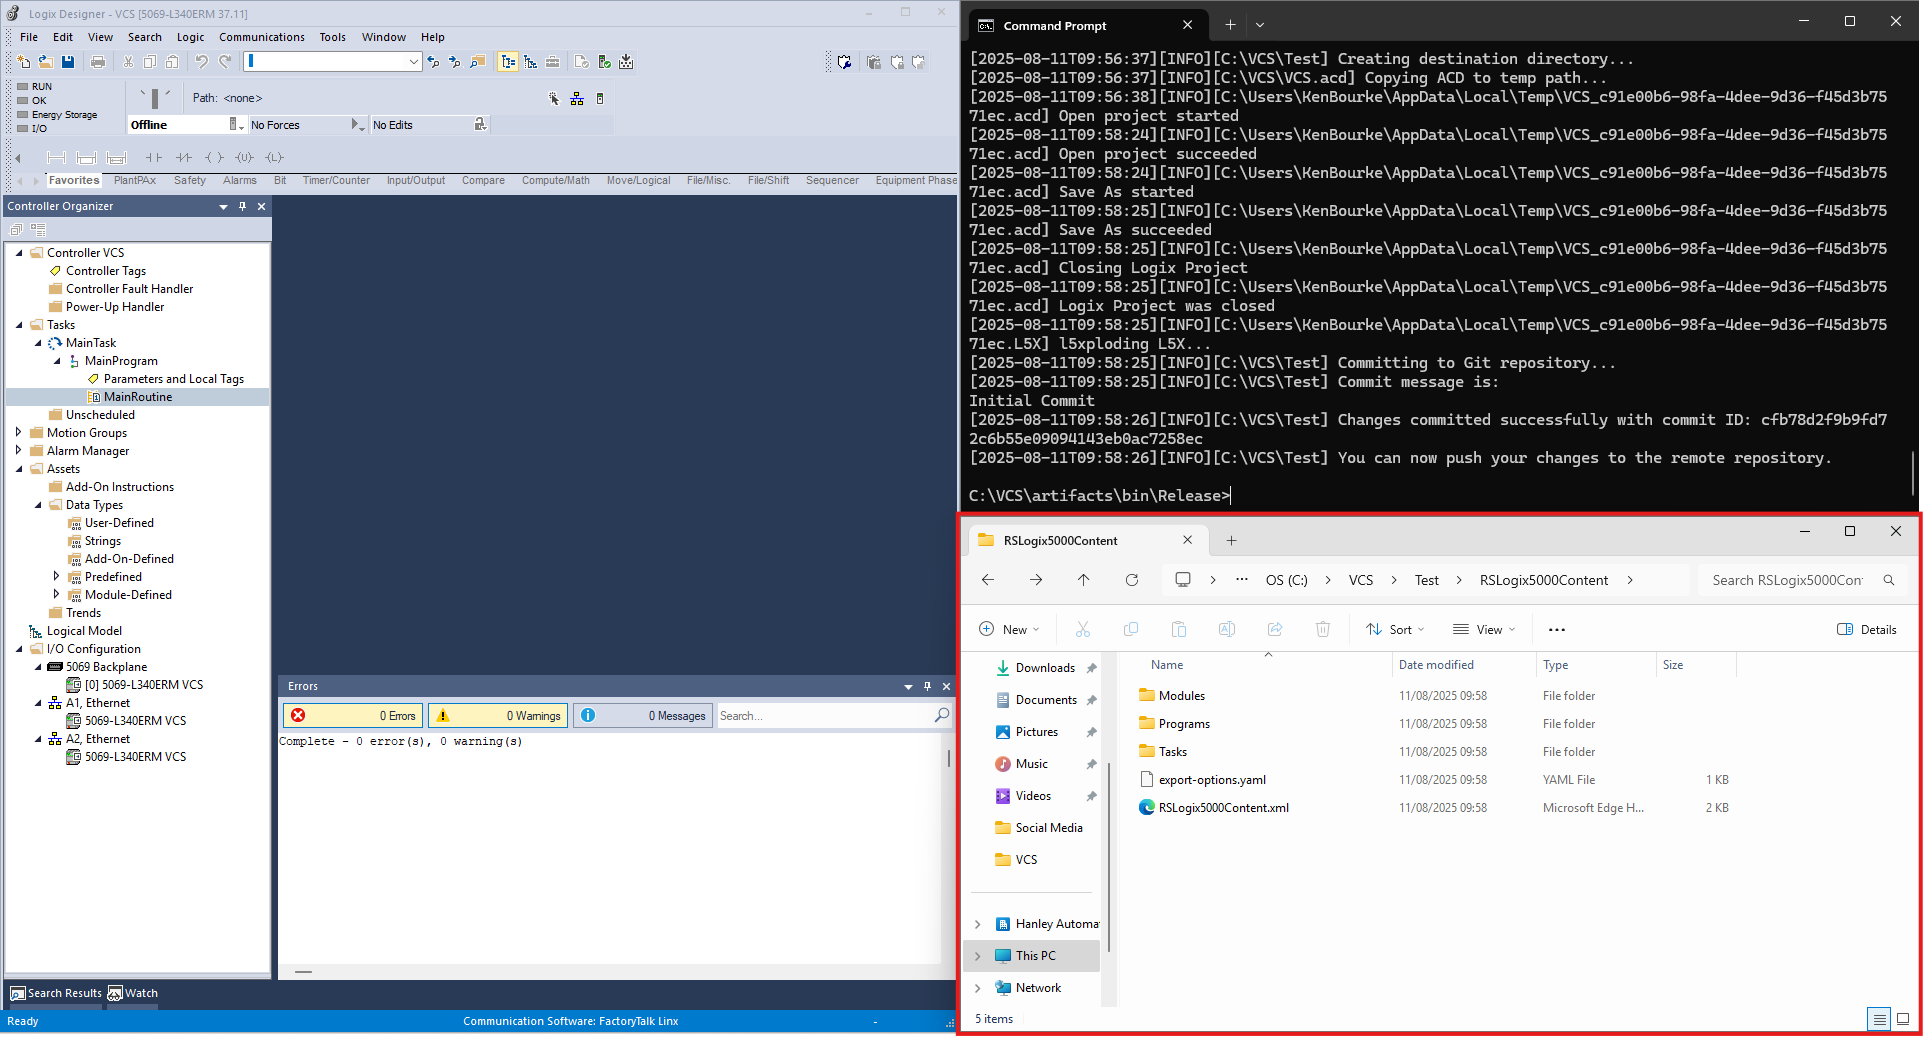Image resolution: width=1923 pixels, height=1037 pixels.
Task: Click the Build/Download icon in Logix toolbar
Action: point(626,62)
